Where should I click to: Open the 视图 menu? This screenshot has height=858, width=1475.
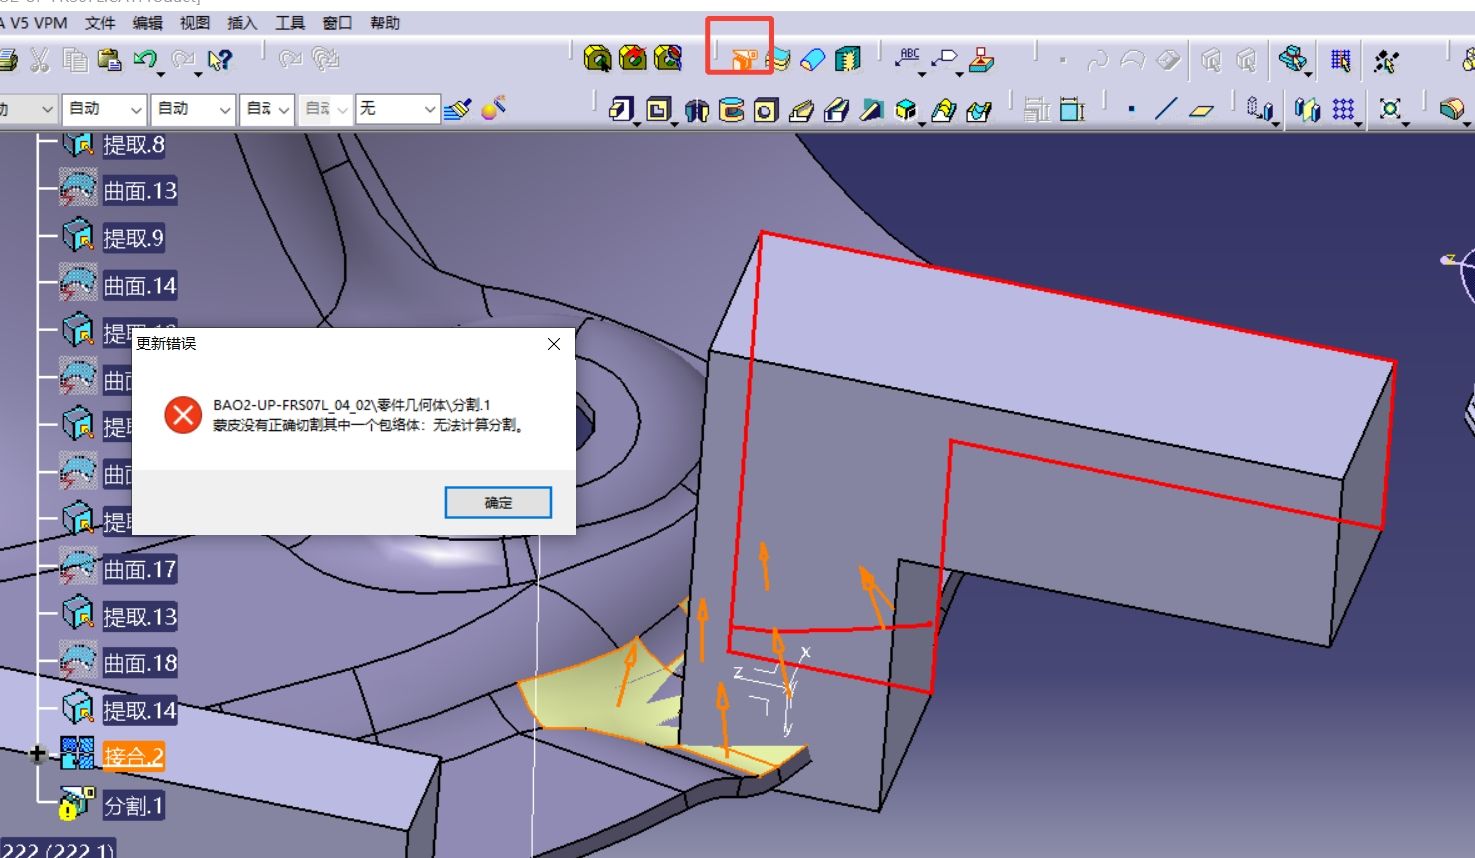195,22
